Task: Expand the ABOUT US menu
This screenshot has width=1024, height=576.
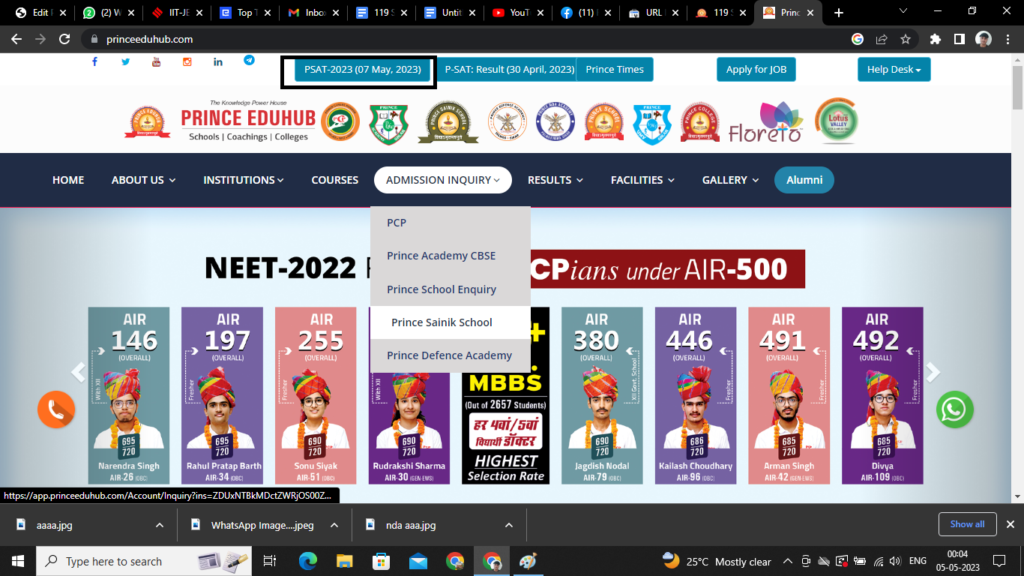Action: click(143, 180)
